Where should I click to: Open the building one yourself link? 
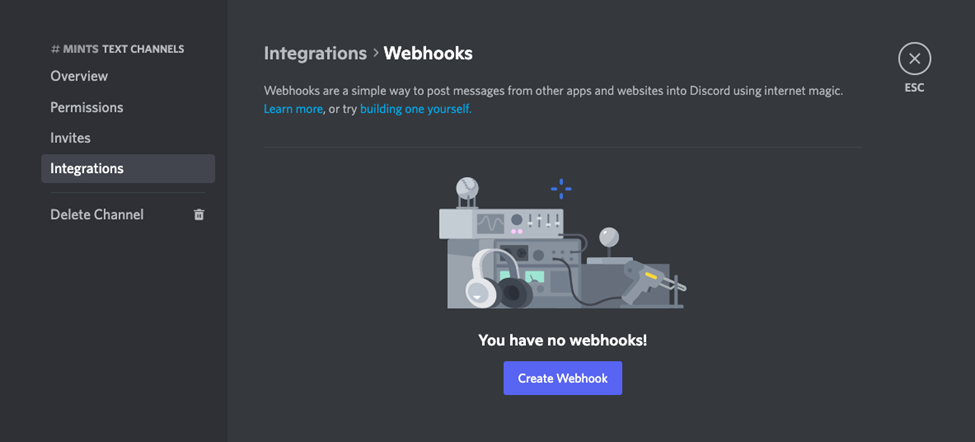(x=415, y=109)
